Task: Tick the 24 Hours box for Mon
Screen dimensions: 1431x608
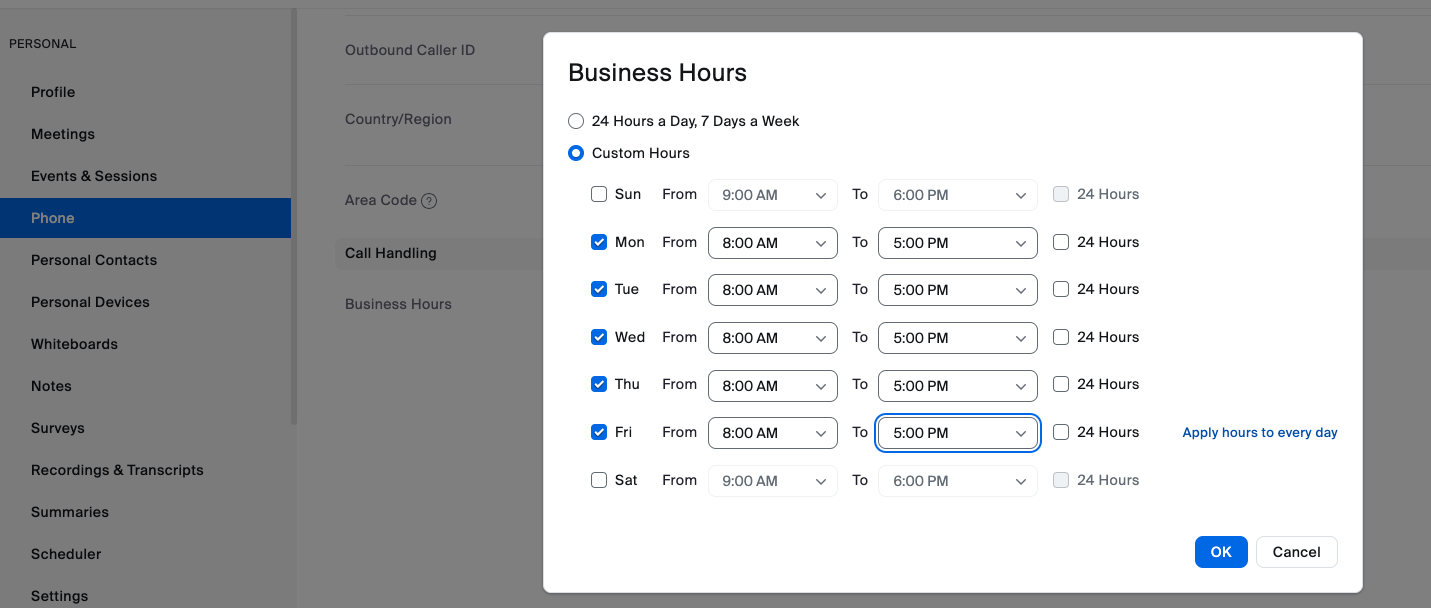Action: (1061, 242)
